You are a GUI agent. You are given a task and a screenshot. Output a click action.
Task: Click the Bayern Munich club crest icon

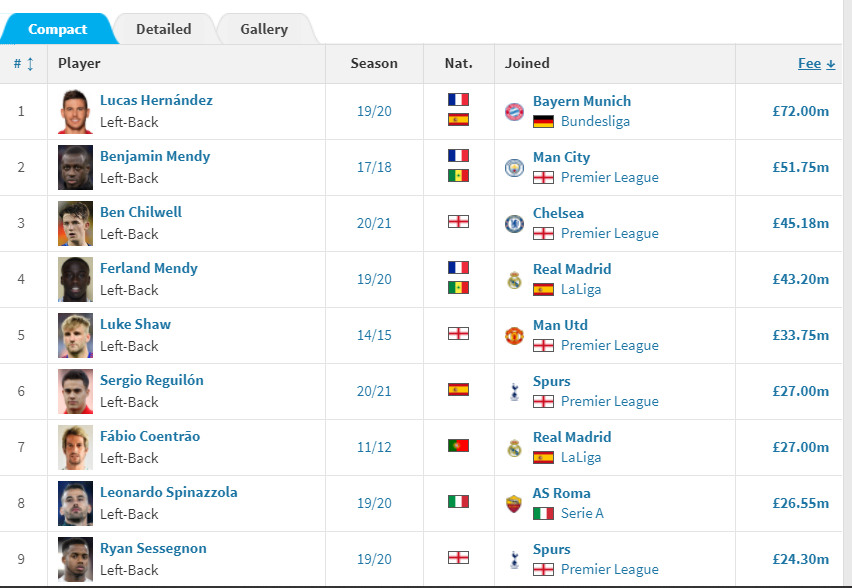coord(514,111)
